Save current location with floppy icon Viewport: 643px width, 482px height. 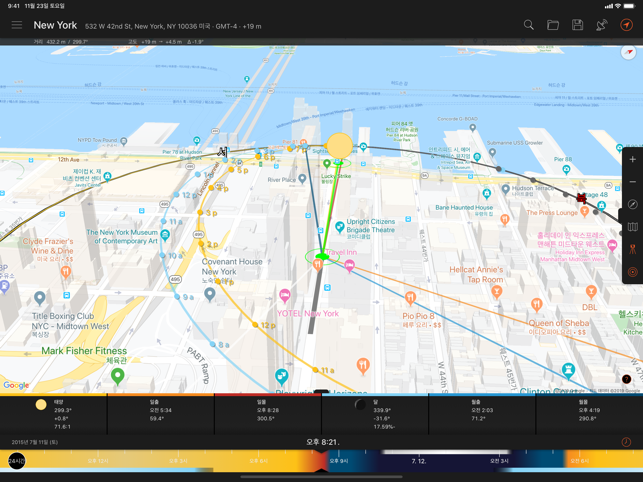click(577, 25)
